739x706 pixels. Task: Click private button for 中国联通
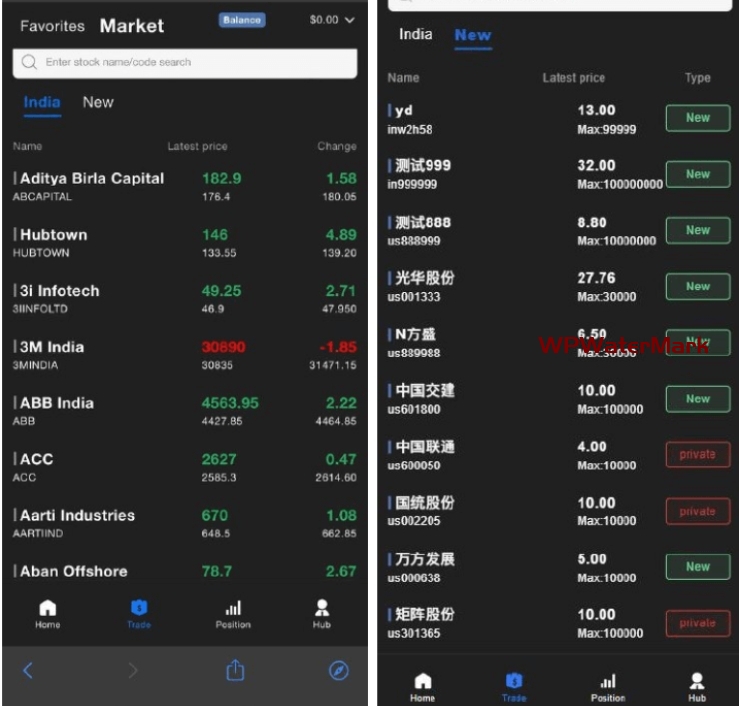(698, 455)
